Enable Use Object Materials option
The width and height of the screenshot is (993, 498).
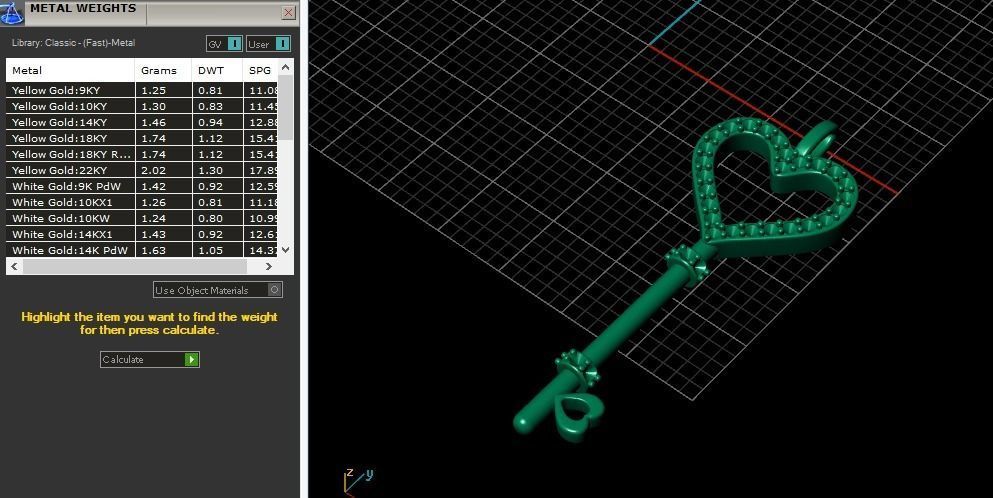218,290
